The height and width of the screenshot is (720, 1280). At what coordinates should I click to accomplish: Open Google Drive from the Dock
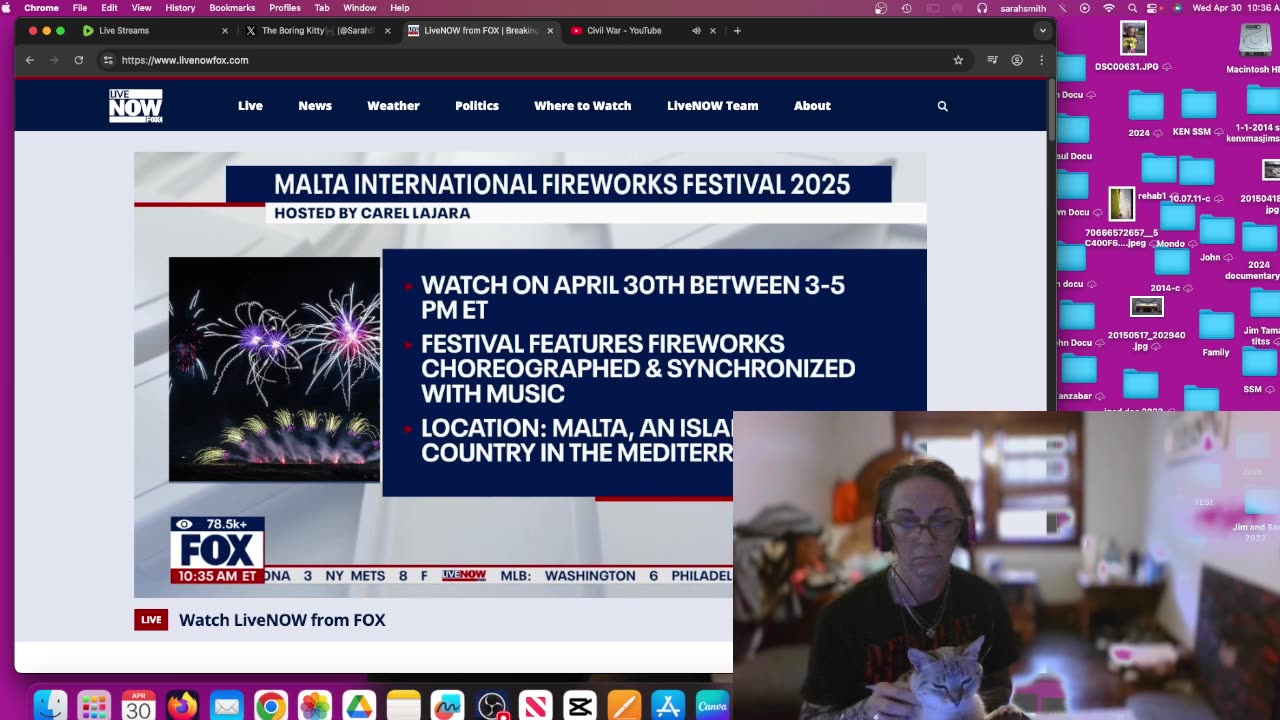(x=359, y=706)
